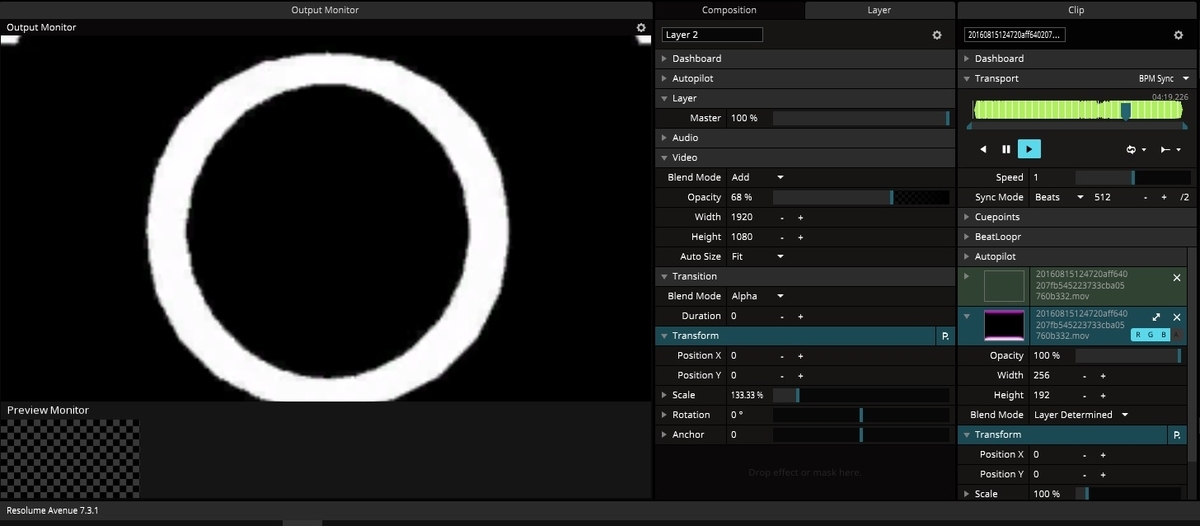Open Auto Size Fit dropdown
1200x526 pixels.
point(758,257)
